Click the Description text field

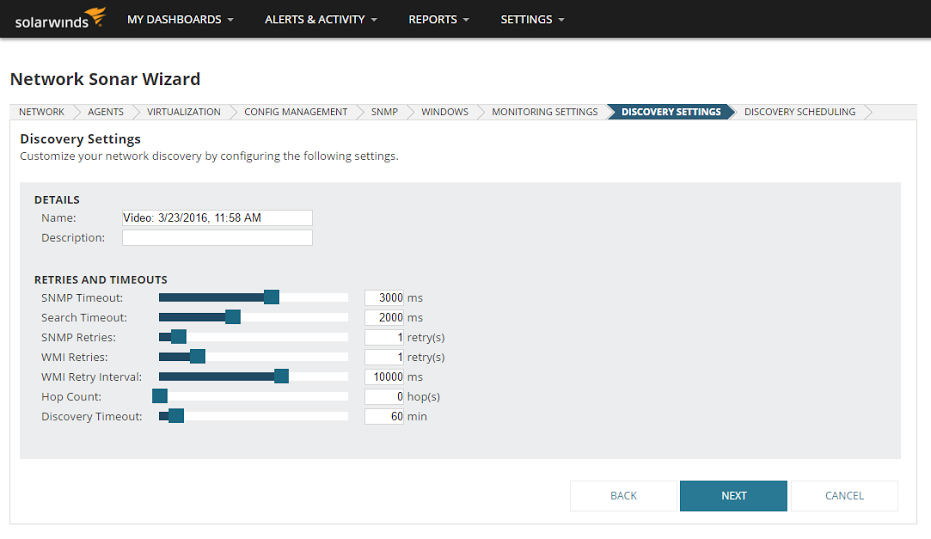pyautogui.click(x=217, y=237)
